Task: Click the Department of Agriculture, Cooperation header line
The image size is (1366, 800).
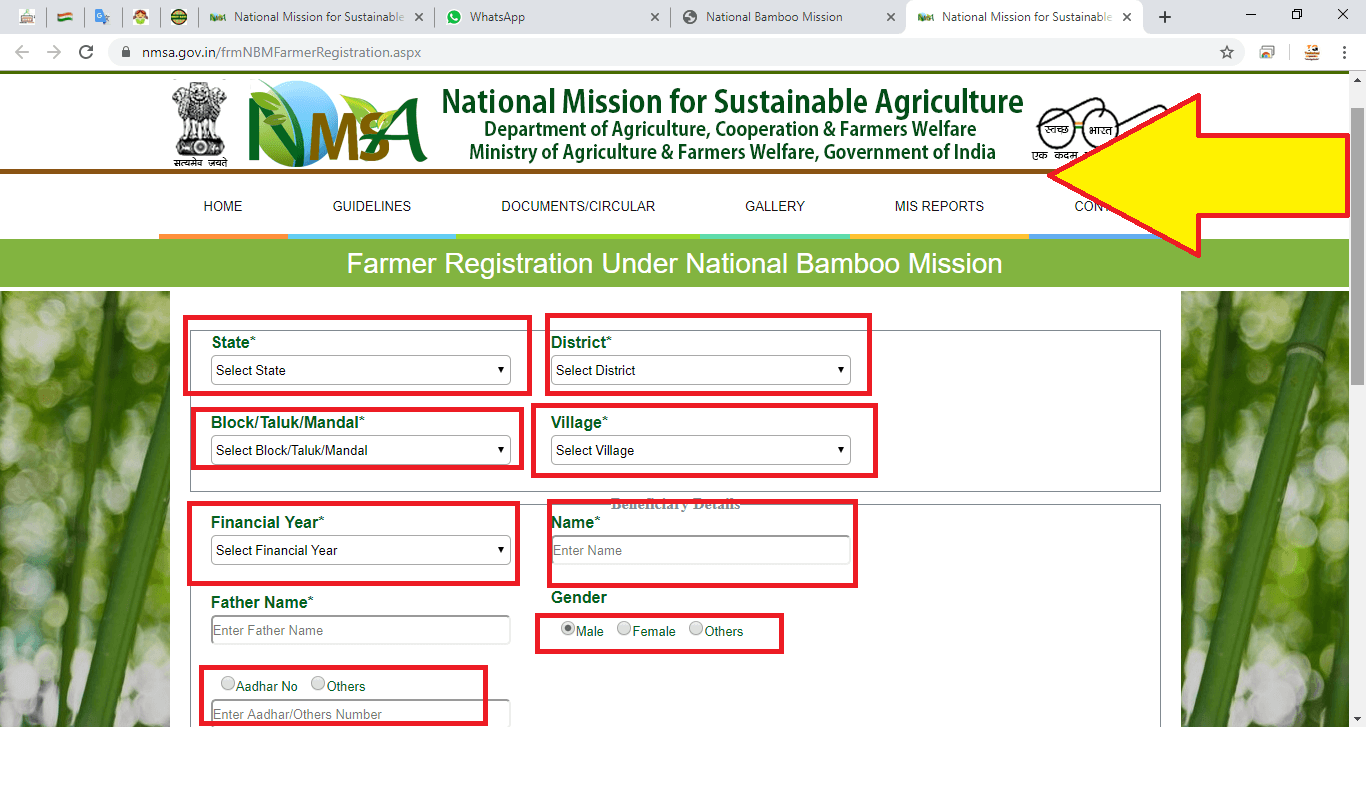Action: coord(730,129)
